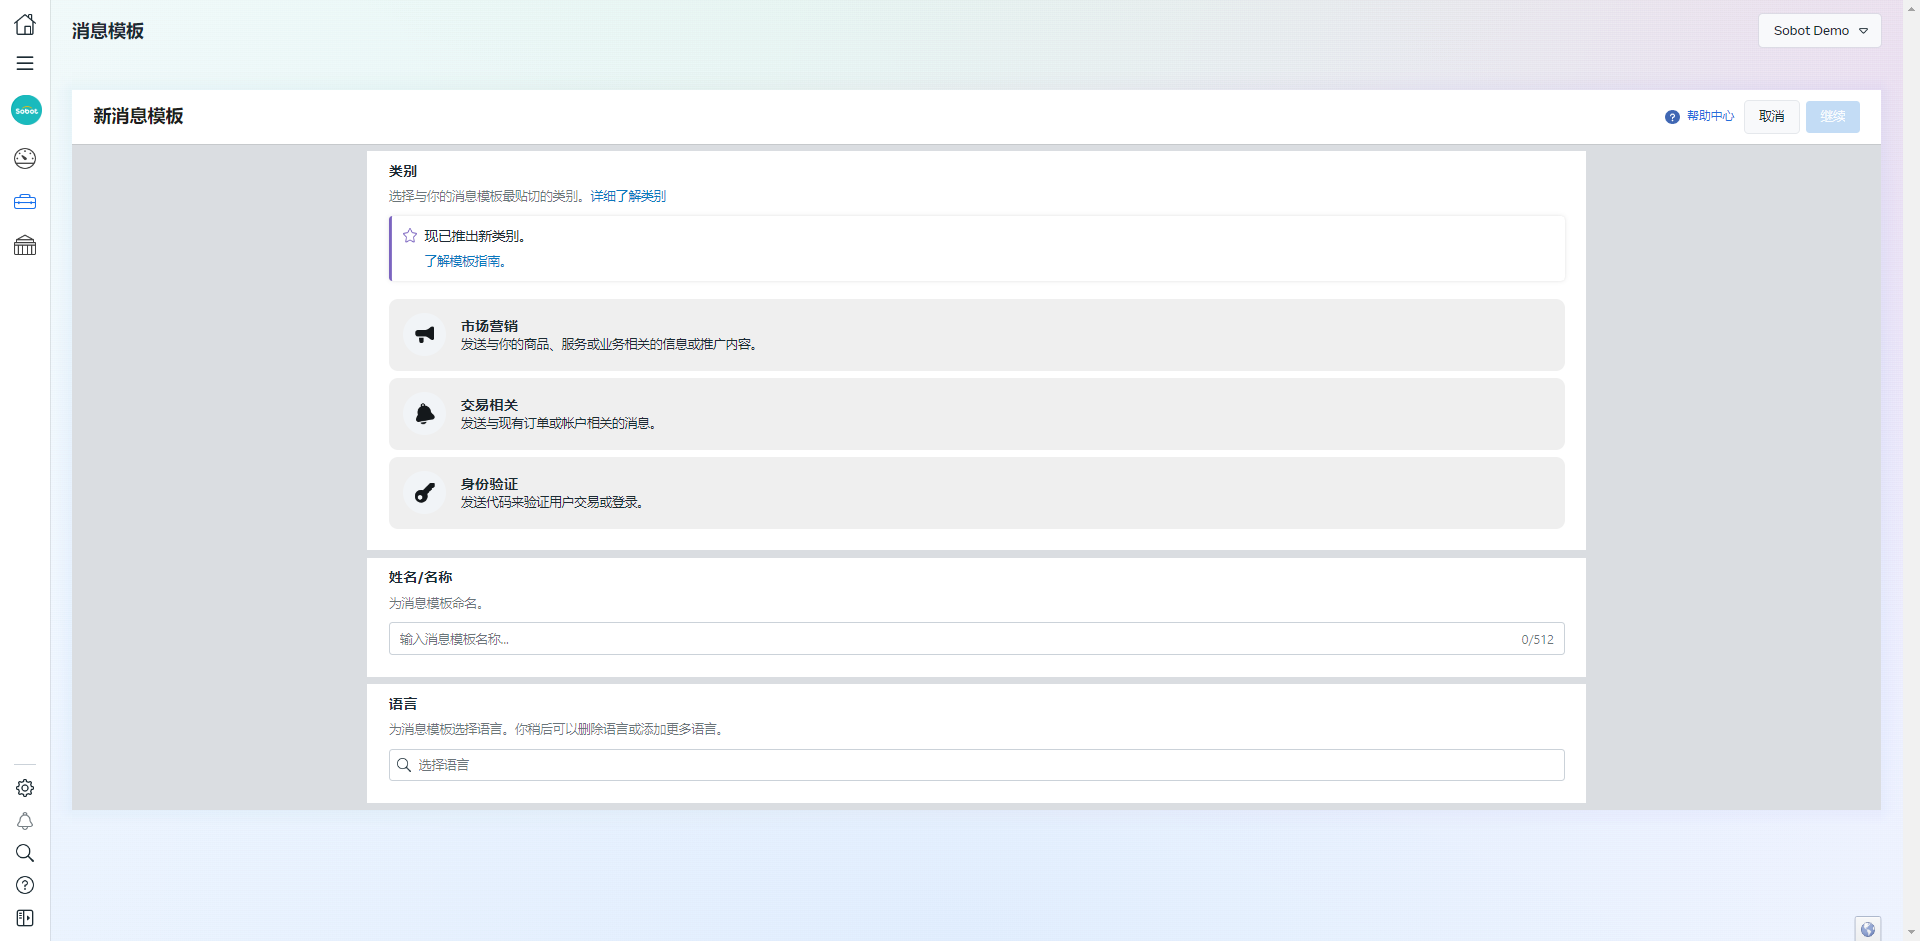
Task: Click the 为消息模板命名 hint text
Action: click(x=437, y=603)
